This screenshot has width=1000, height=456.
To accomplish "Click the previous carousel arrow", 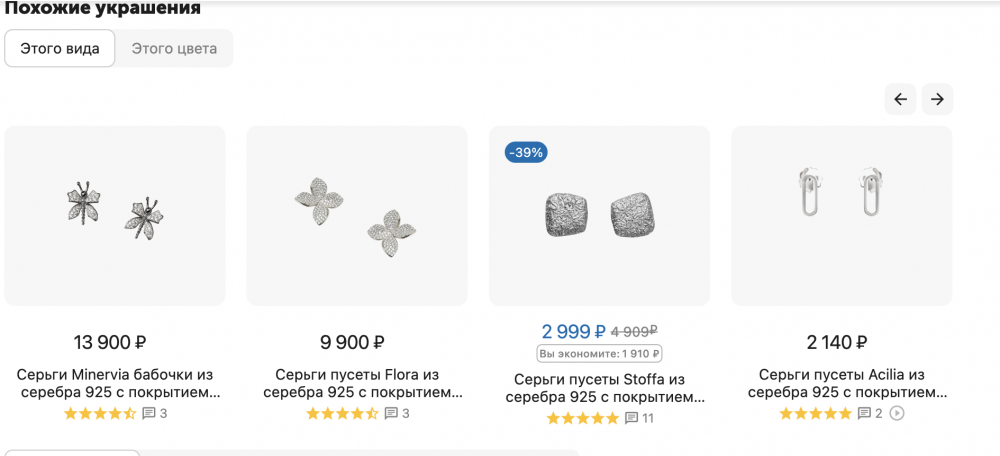I will coord(900,99).
